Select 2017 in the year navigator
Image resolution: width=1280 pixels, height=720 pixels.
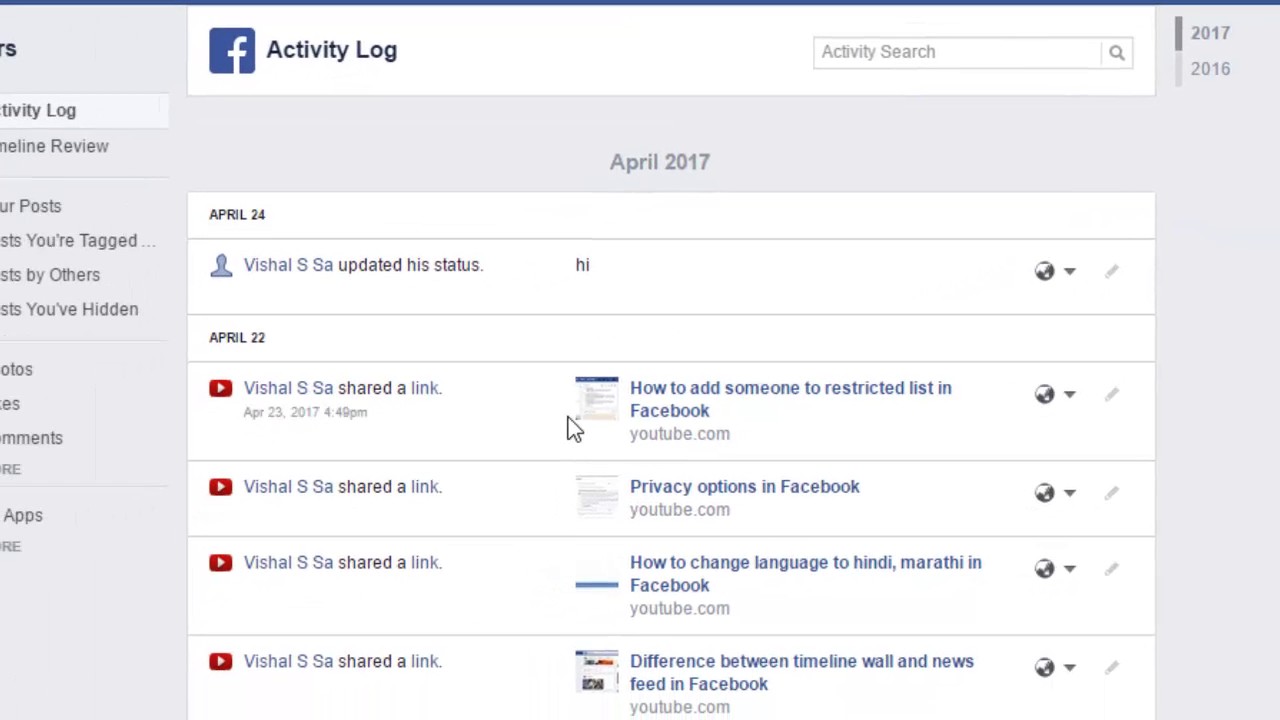[x=1210, y=33]
